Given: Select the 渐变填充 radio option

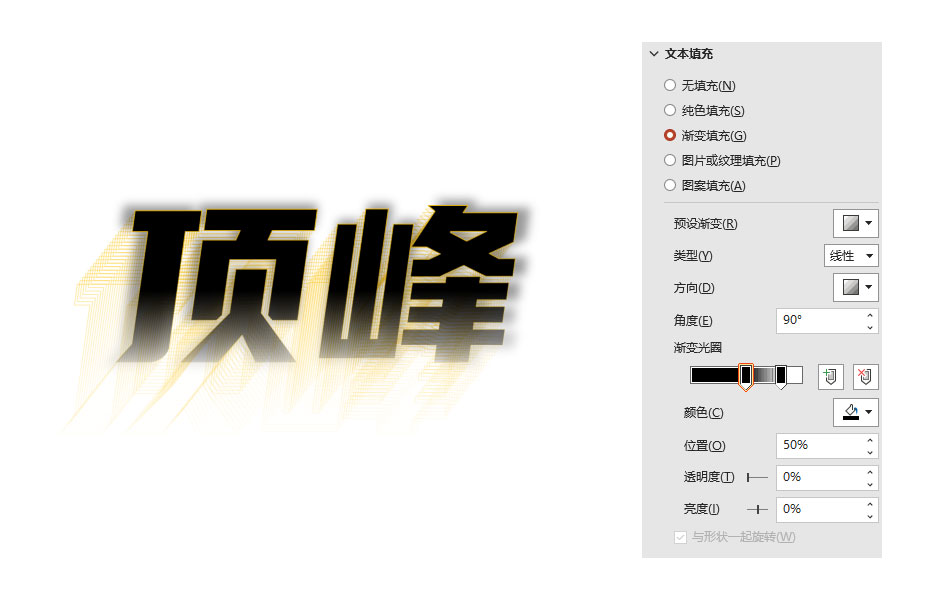Looking at the screenshot, I should pos(670,136).
